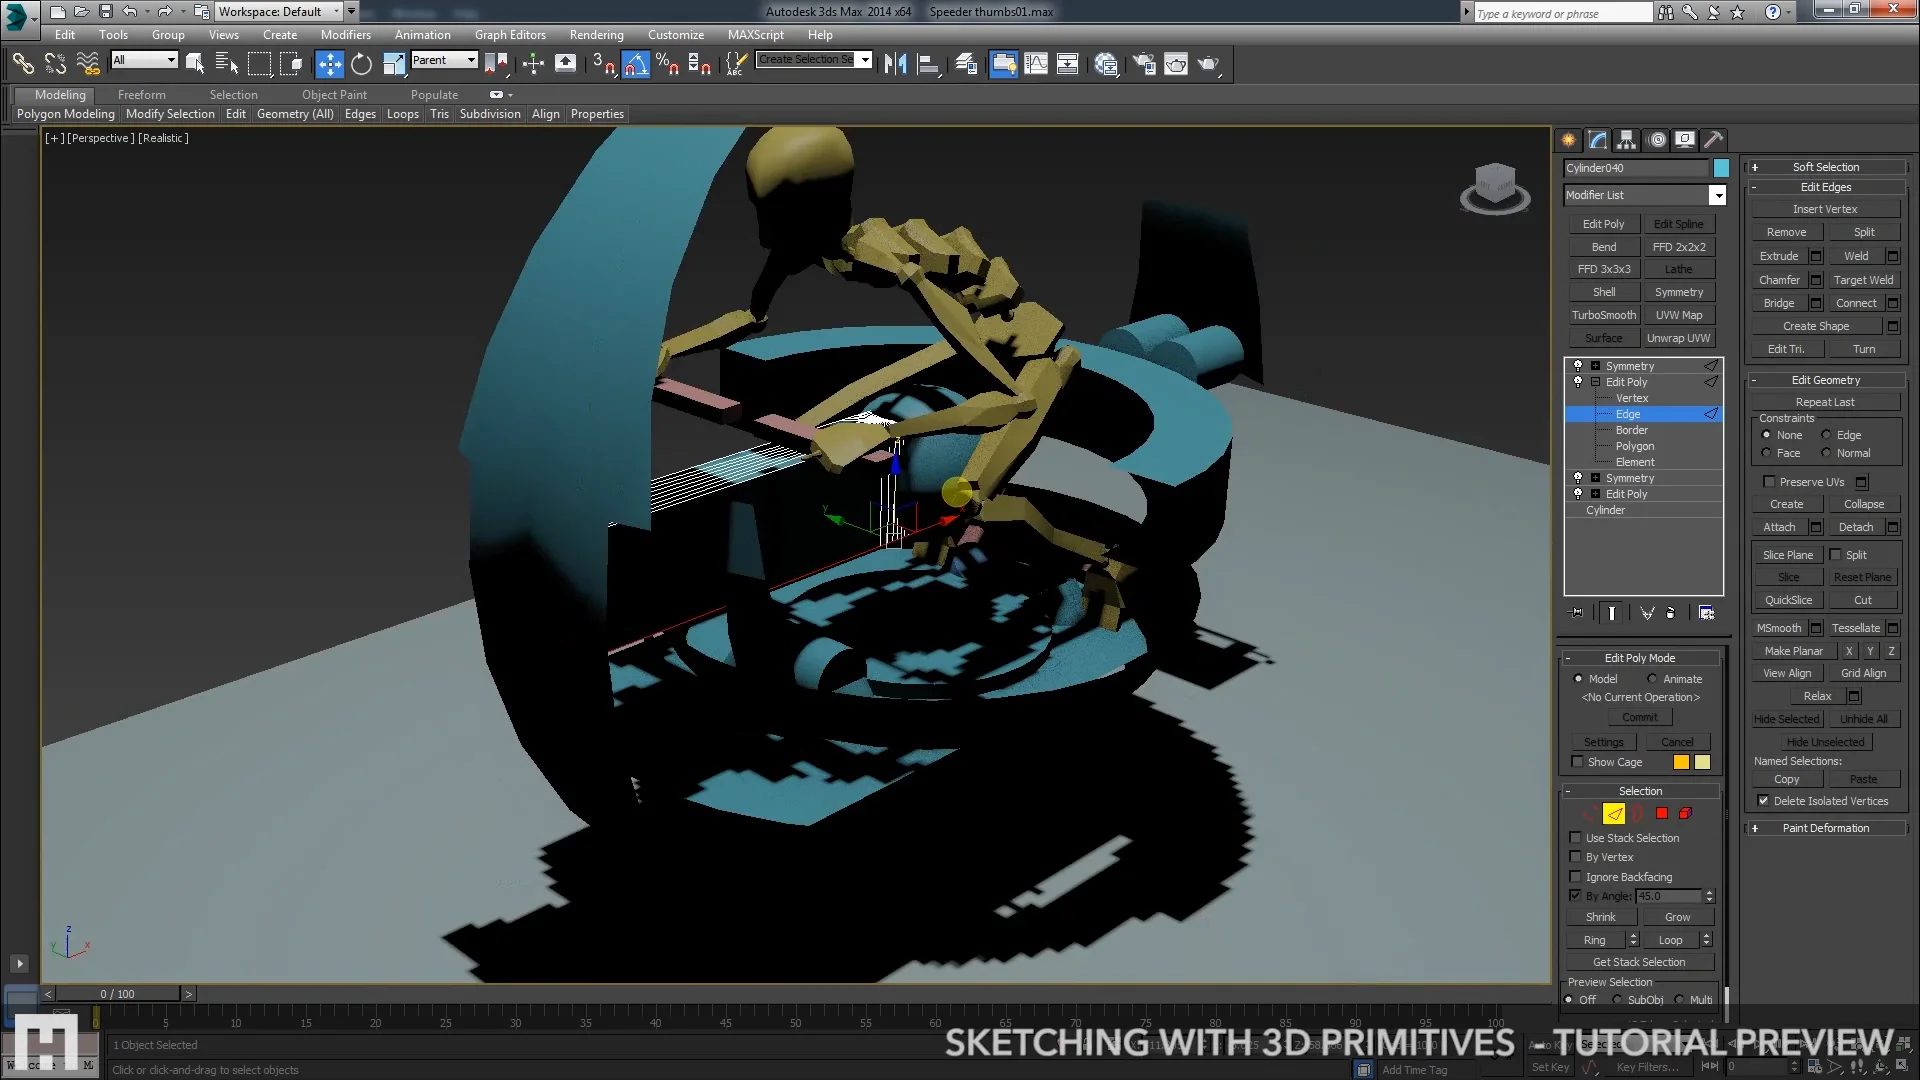Open the Select by Name dialog icon

[226, 63]
